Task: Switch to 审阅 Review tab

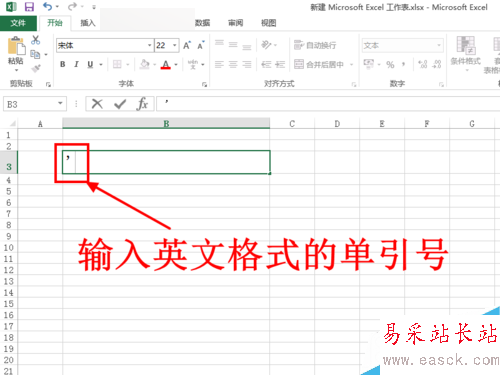Action: (235, 23)
